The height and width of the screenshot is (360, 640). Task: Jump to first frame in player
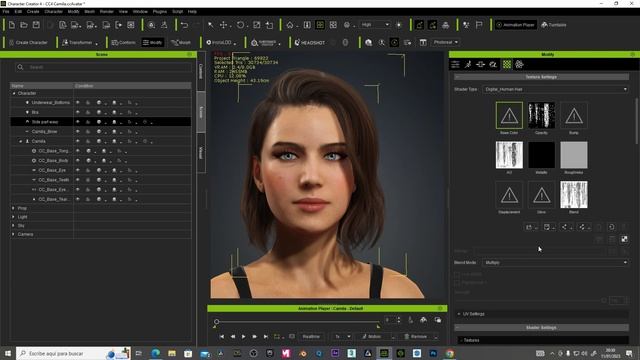[222, 337]
